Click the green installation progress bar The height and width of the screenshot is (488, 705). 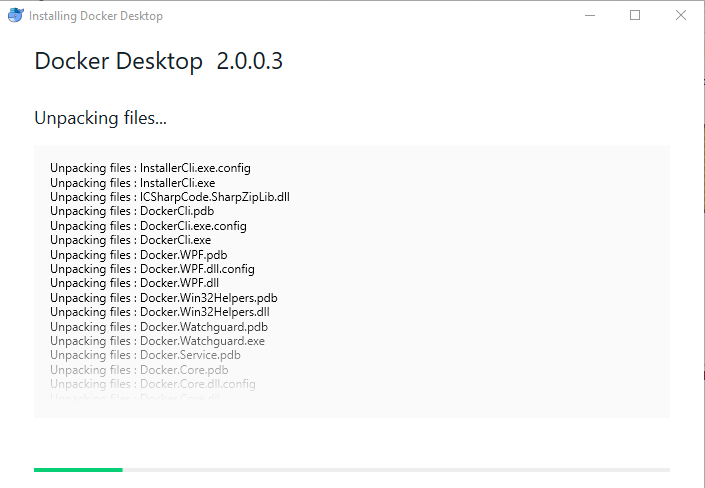tap(78, 470)
